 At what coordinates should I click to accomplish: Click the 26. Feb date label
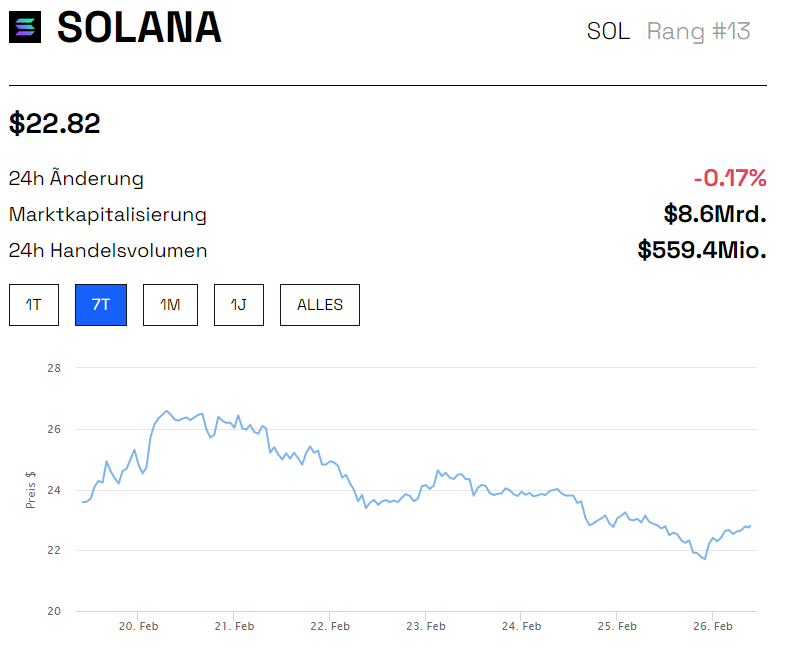point(714,627)
